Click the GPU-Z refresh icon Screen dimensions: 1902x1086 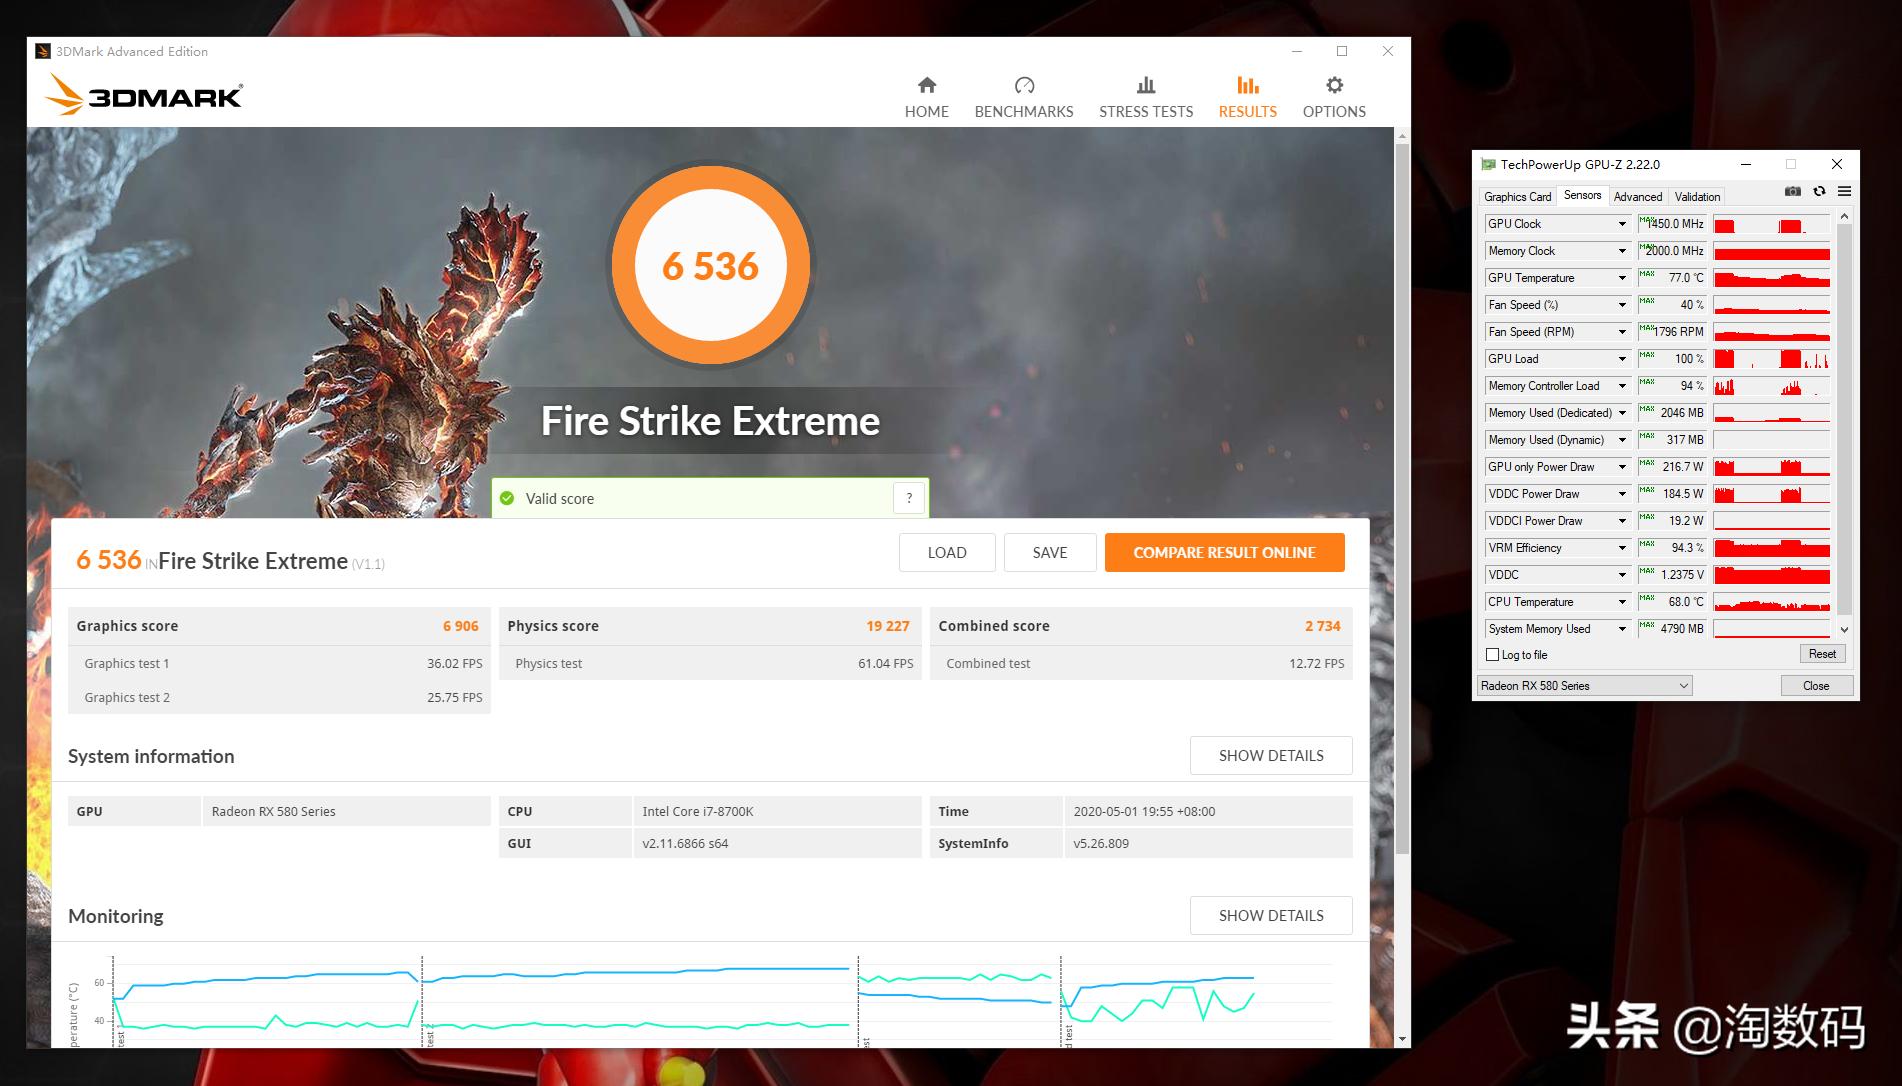(1819, 192)
